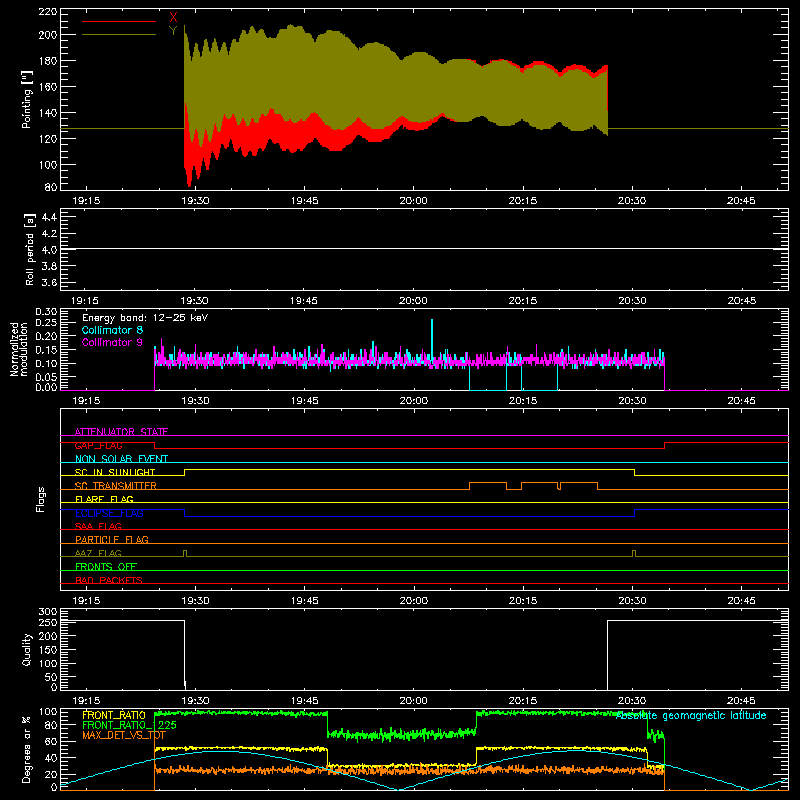Click the 'Degrees or %' axis title
Screen dimensions: 800x800
pyautogui.click(x=26, y=749)
